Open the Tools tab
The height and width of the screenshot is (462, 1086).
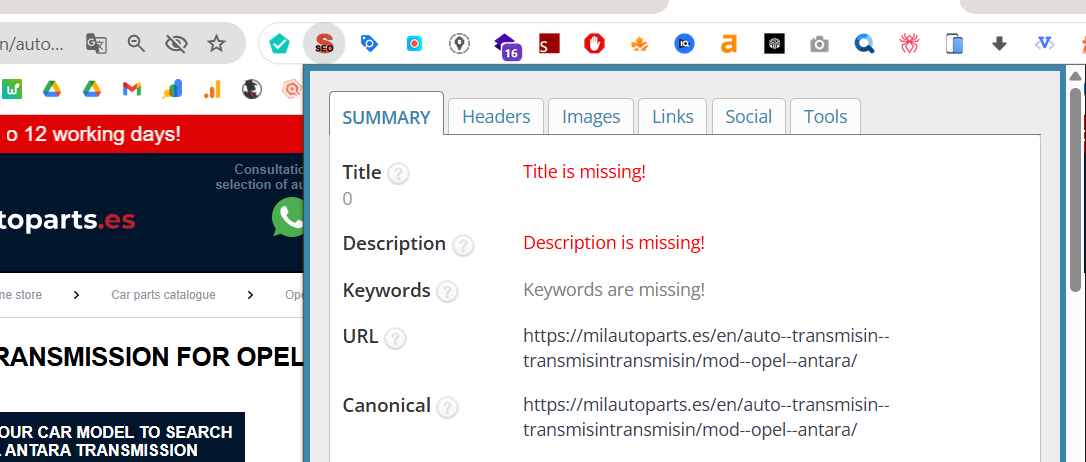point(825,117)
